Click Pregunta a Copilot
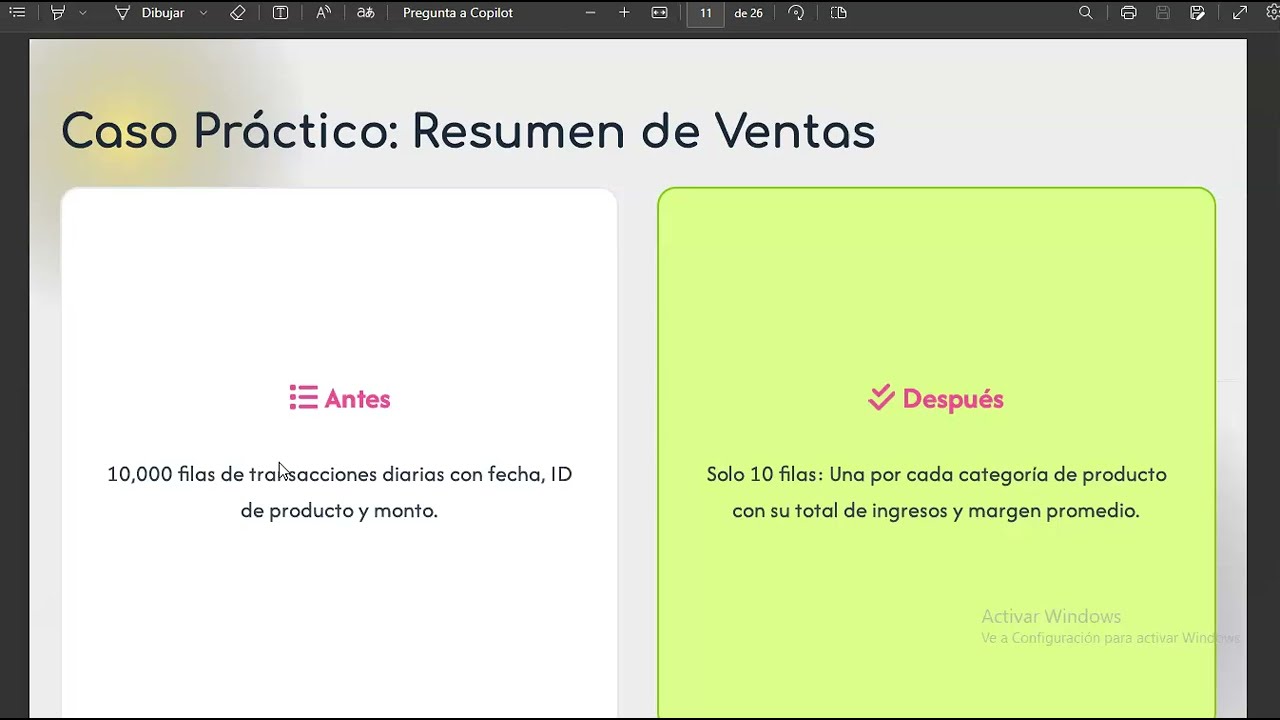The width and height of the screenshot is (1280, 720). pyautogui.click(x=458, y=13)
